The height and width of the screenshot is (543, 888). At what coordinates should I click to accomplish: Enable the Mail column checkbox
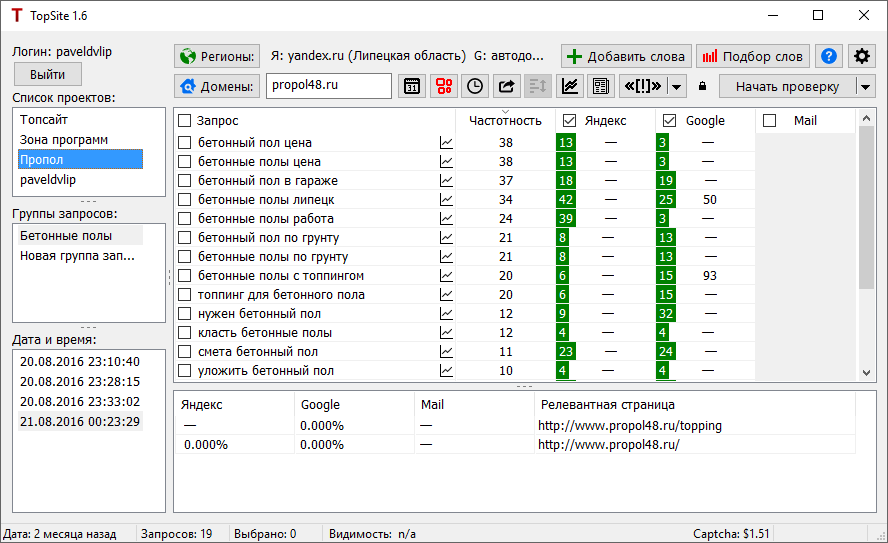pyautogui.click(x=769, y=121)
